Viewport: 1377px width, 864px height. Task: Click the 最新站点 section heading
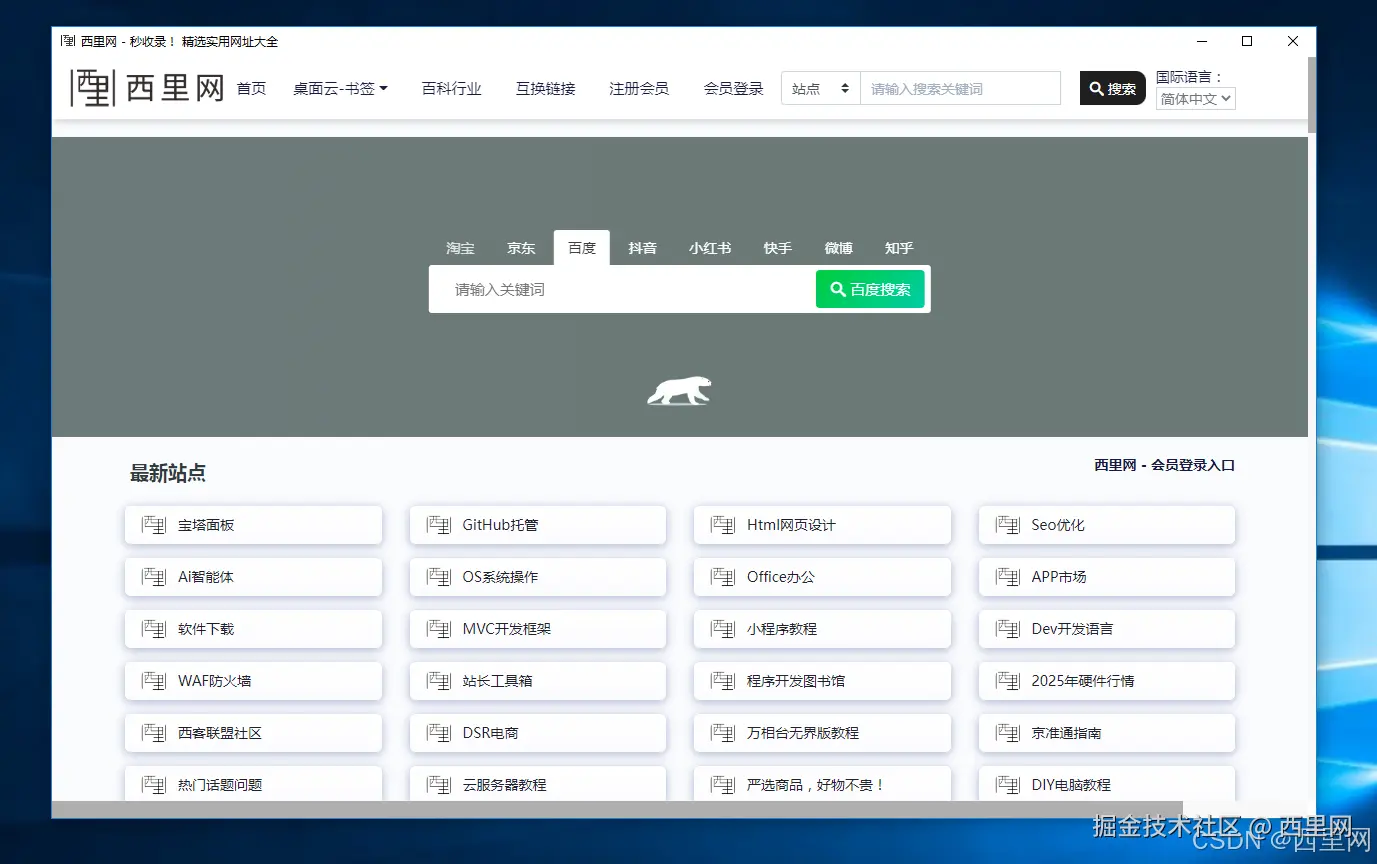[x=168, y=473]
